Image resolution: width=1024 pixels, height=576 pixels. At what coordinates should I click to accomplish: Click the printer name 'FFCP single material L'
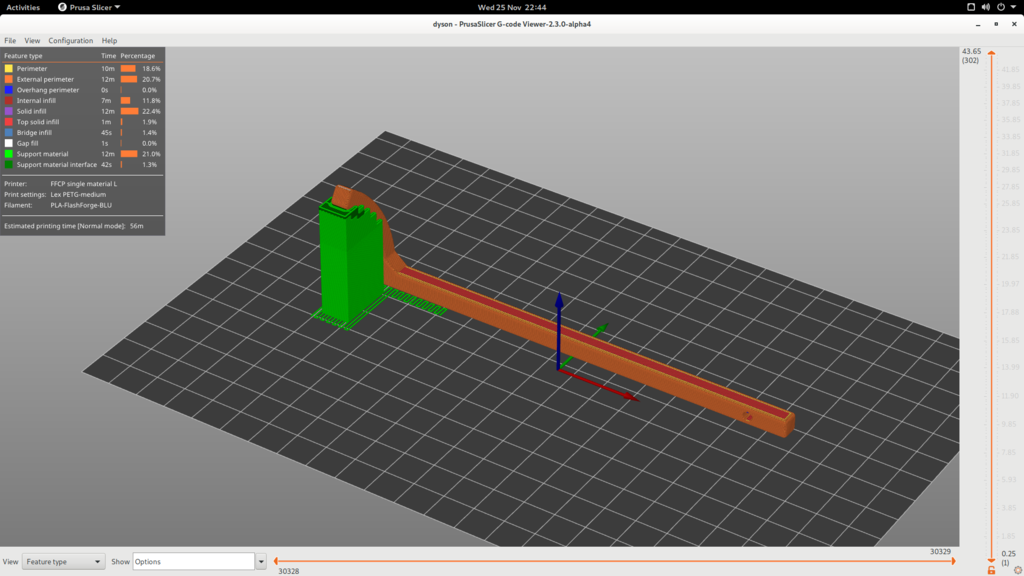[84, 184]
